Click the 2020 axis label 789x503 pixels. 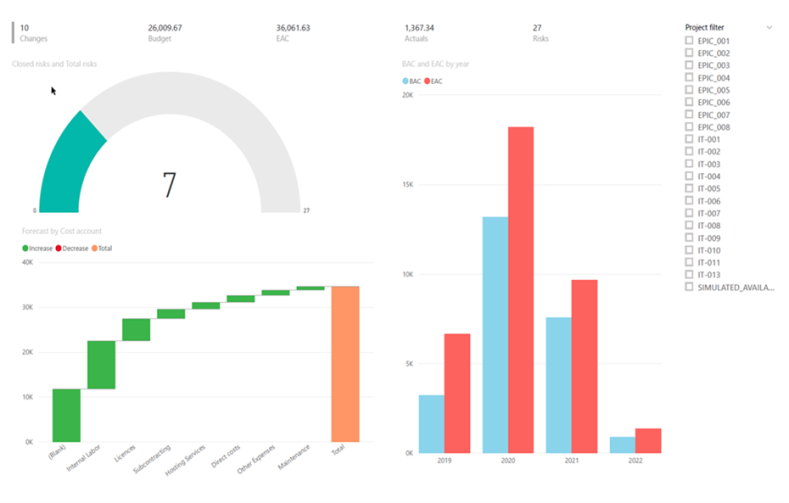pos(508,460)
